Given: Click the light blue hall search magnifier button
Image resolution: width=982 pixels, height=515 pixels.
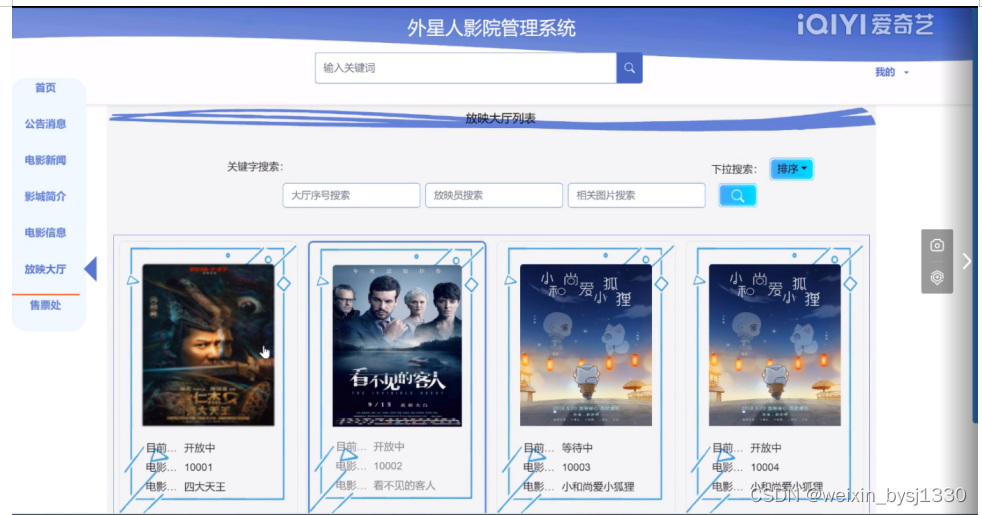Looking at the screenshot, I should point(738,195).
